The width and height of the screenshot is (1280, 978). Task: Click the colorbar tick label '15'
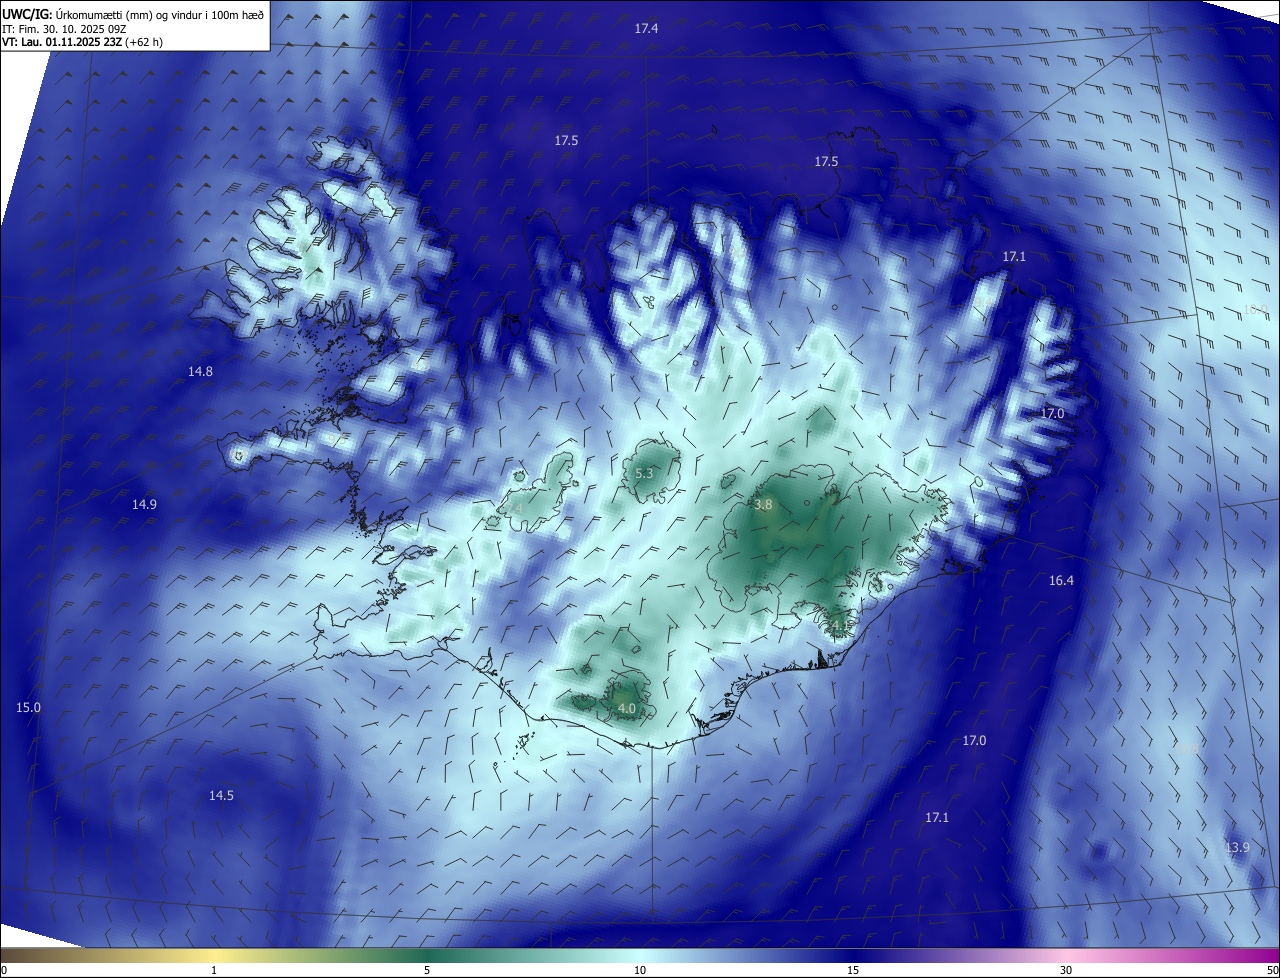(x=853, y=970)
